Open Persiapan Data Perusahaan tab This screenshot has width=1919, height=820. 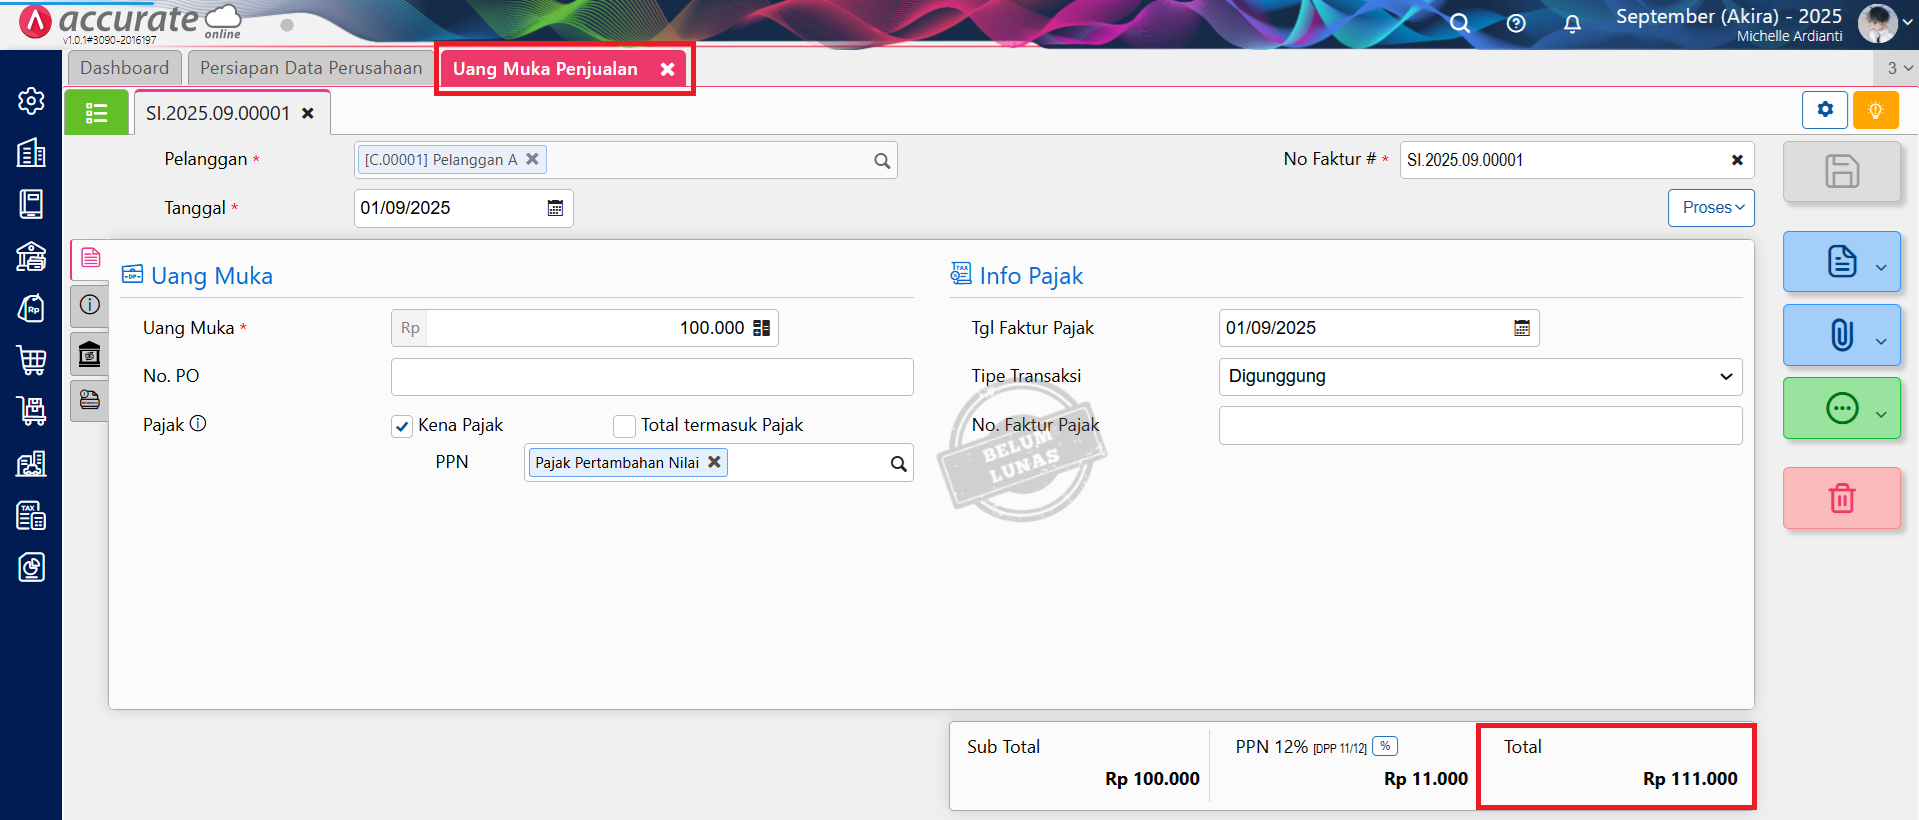click(x=311, y=68)
